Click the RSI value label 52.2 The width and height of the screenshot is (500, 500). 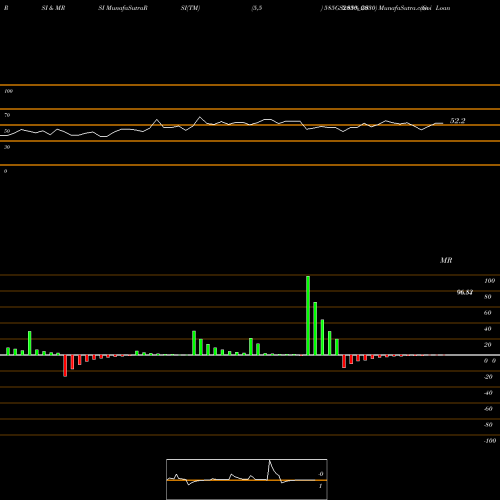[x=457, y=121]
